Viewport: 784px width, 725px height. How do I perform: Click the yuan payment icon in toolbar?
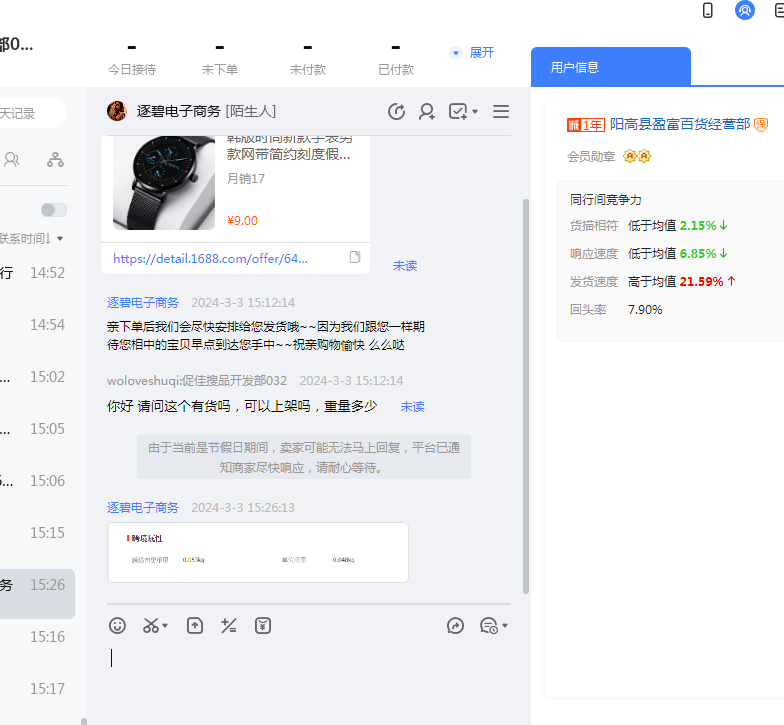263,626
